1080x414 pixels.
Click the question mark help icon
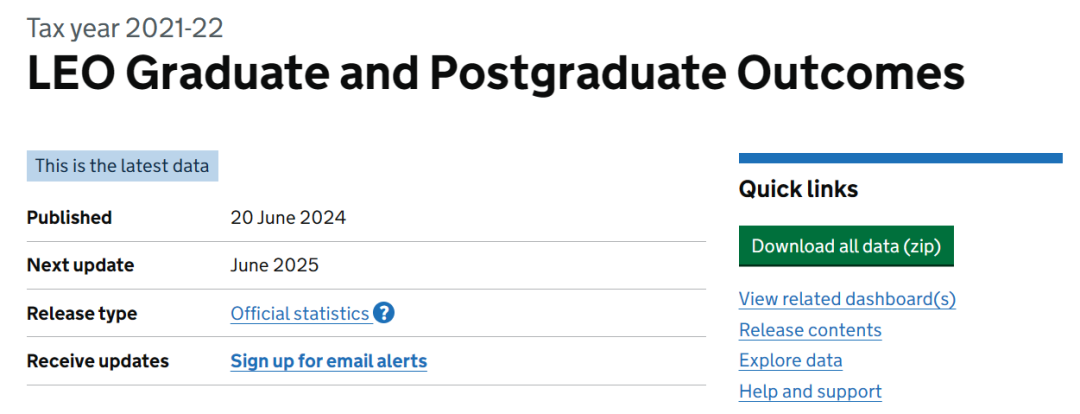[384, 313]
